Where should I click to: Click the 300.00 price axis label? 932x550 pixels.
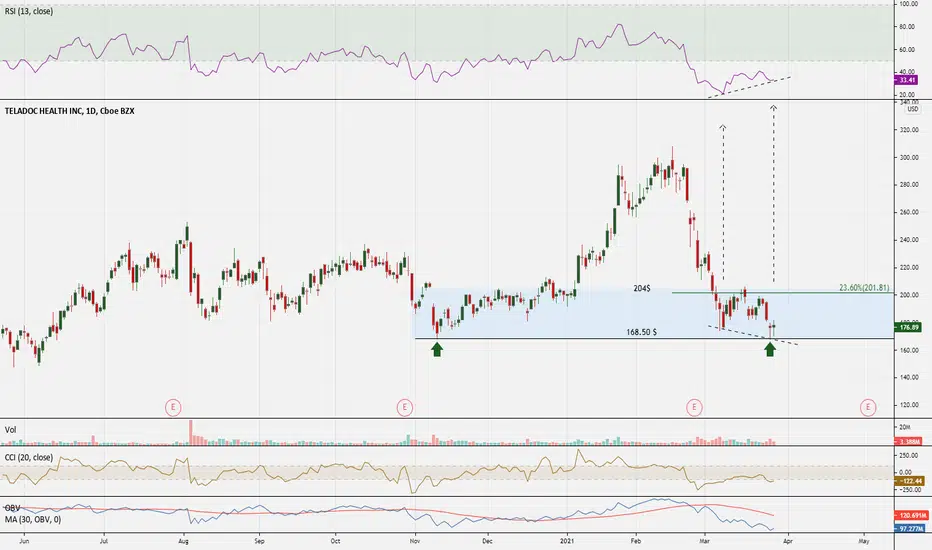908,158
